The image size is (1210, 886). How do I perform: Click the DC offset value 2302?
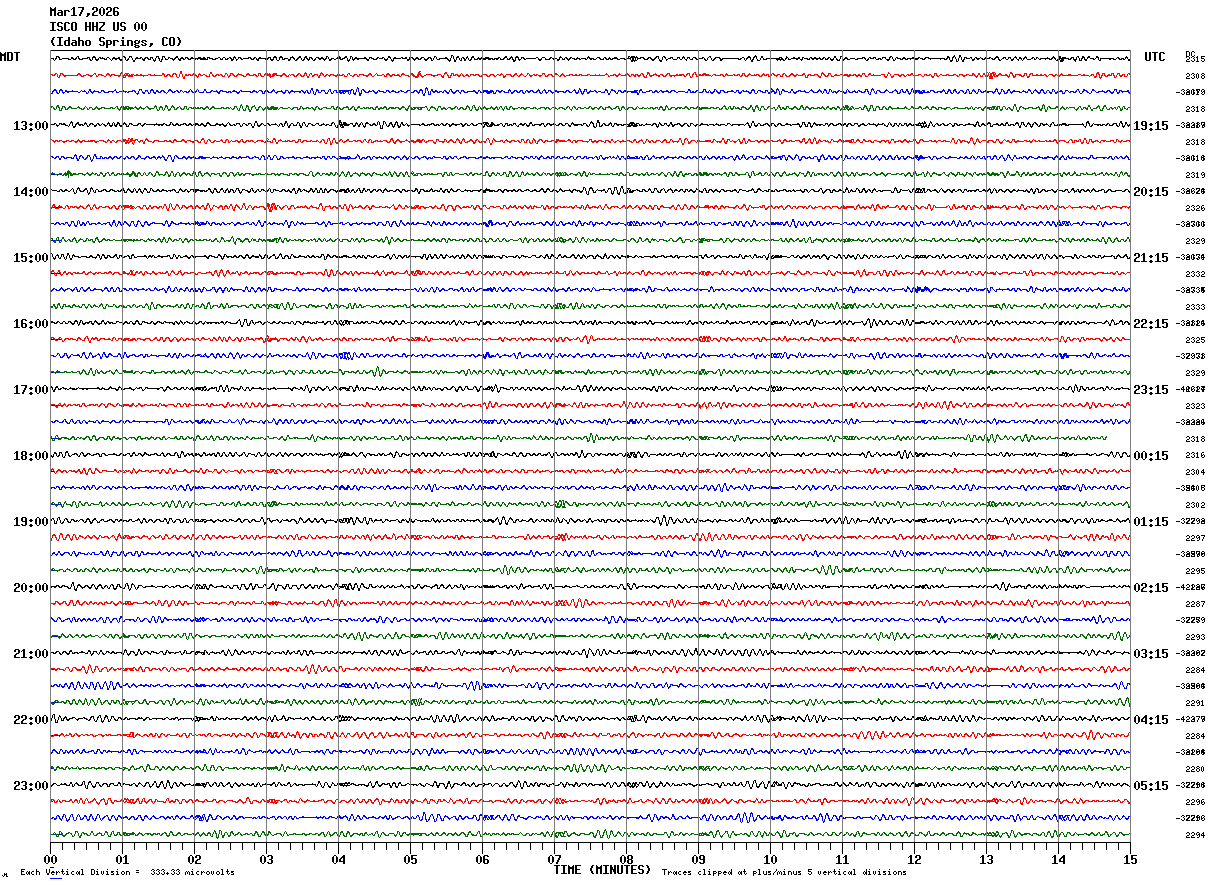click(x=1194, y=505)
